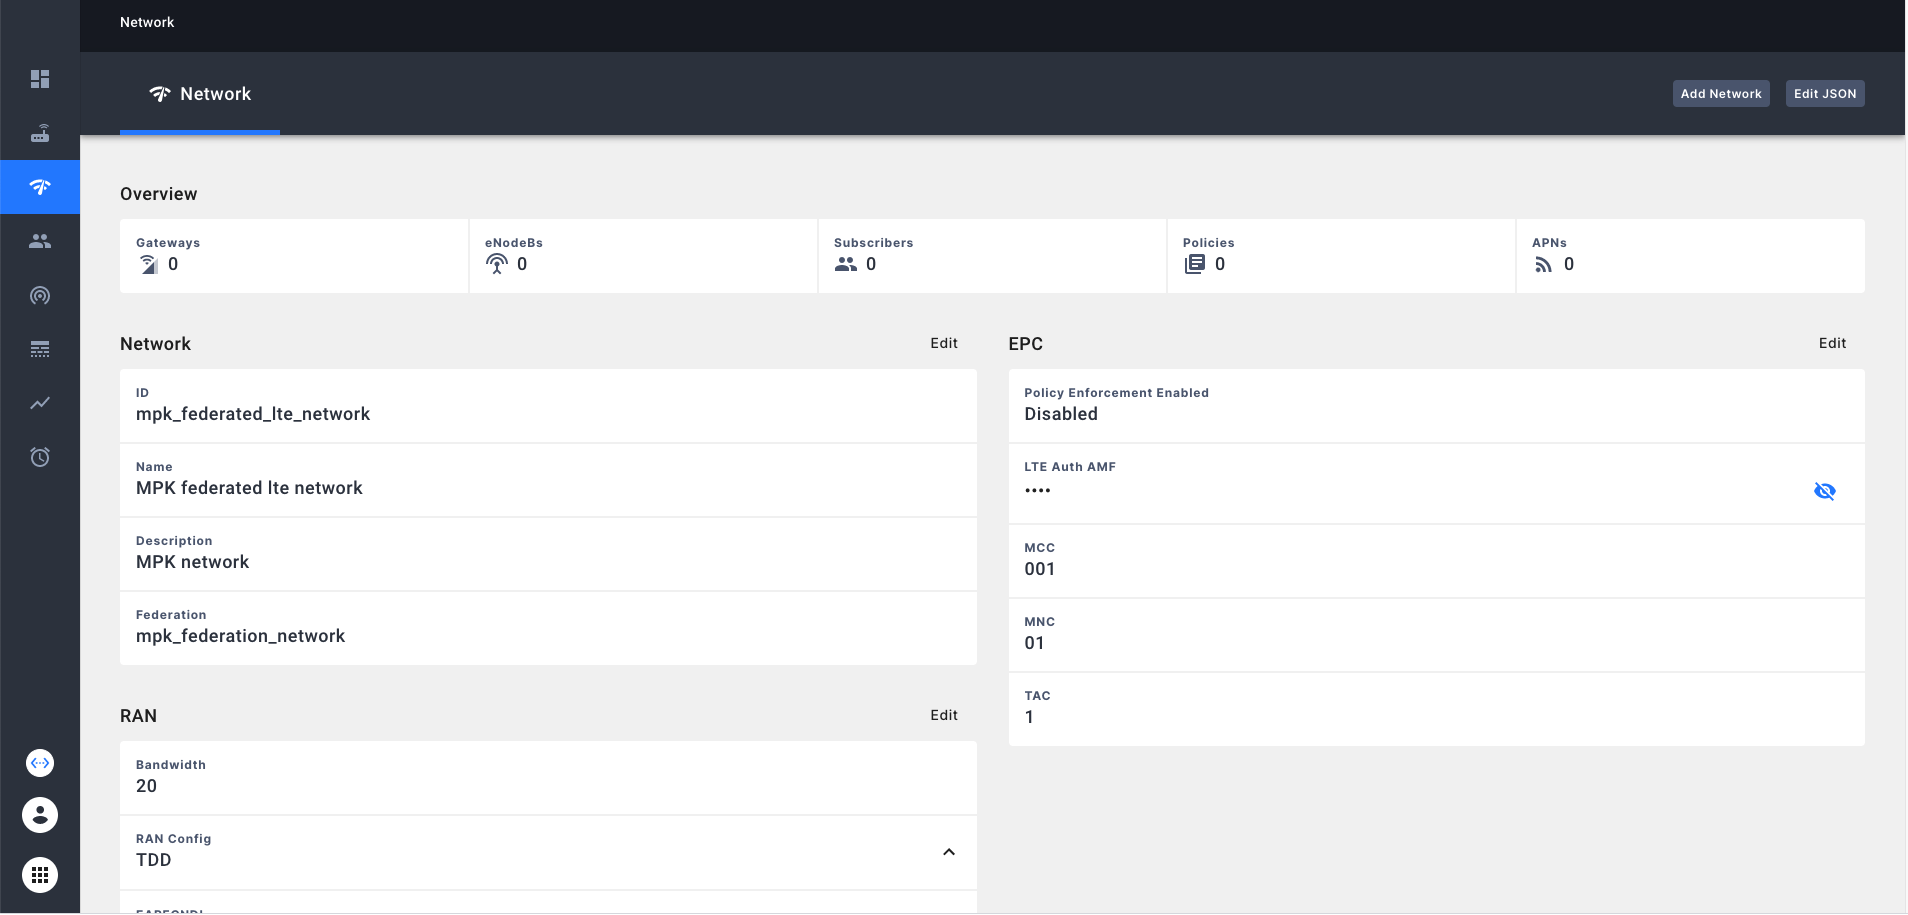Image resolution: width=1908 pixels, height=915 pixels.
Task: Click the network selector arrows icon
Action: pos(40,763)
